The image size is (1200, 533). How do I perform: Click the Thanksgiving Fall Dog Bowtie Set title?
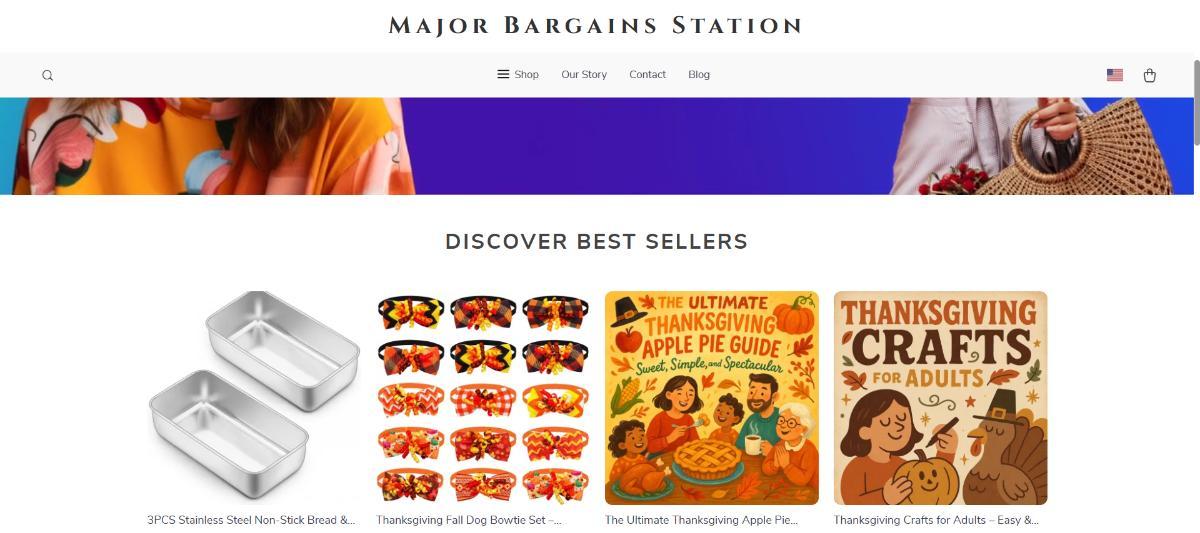(469, 520)
